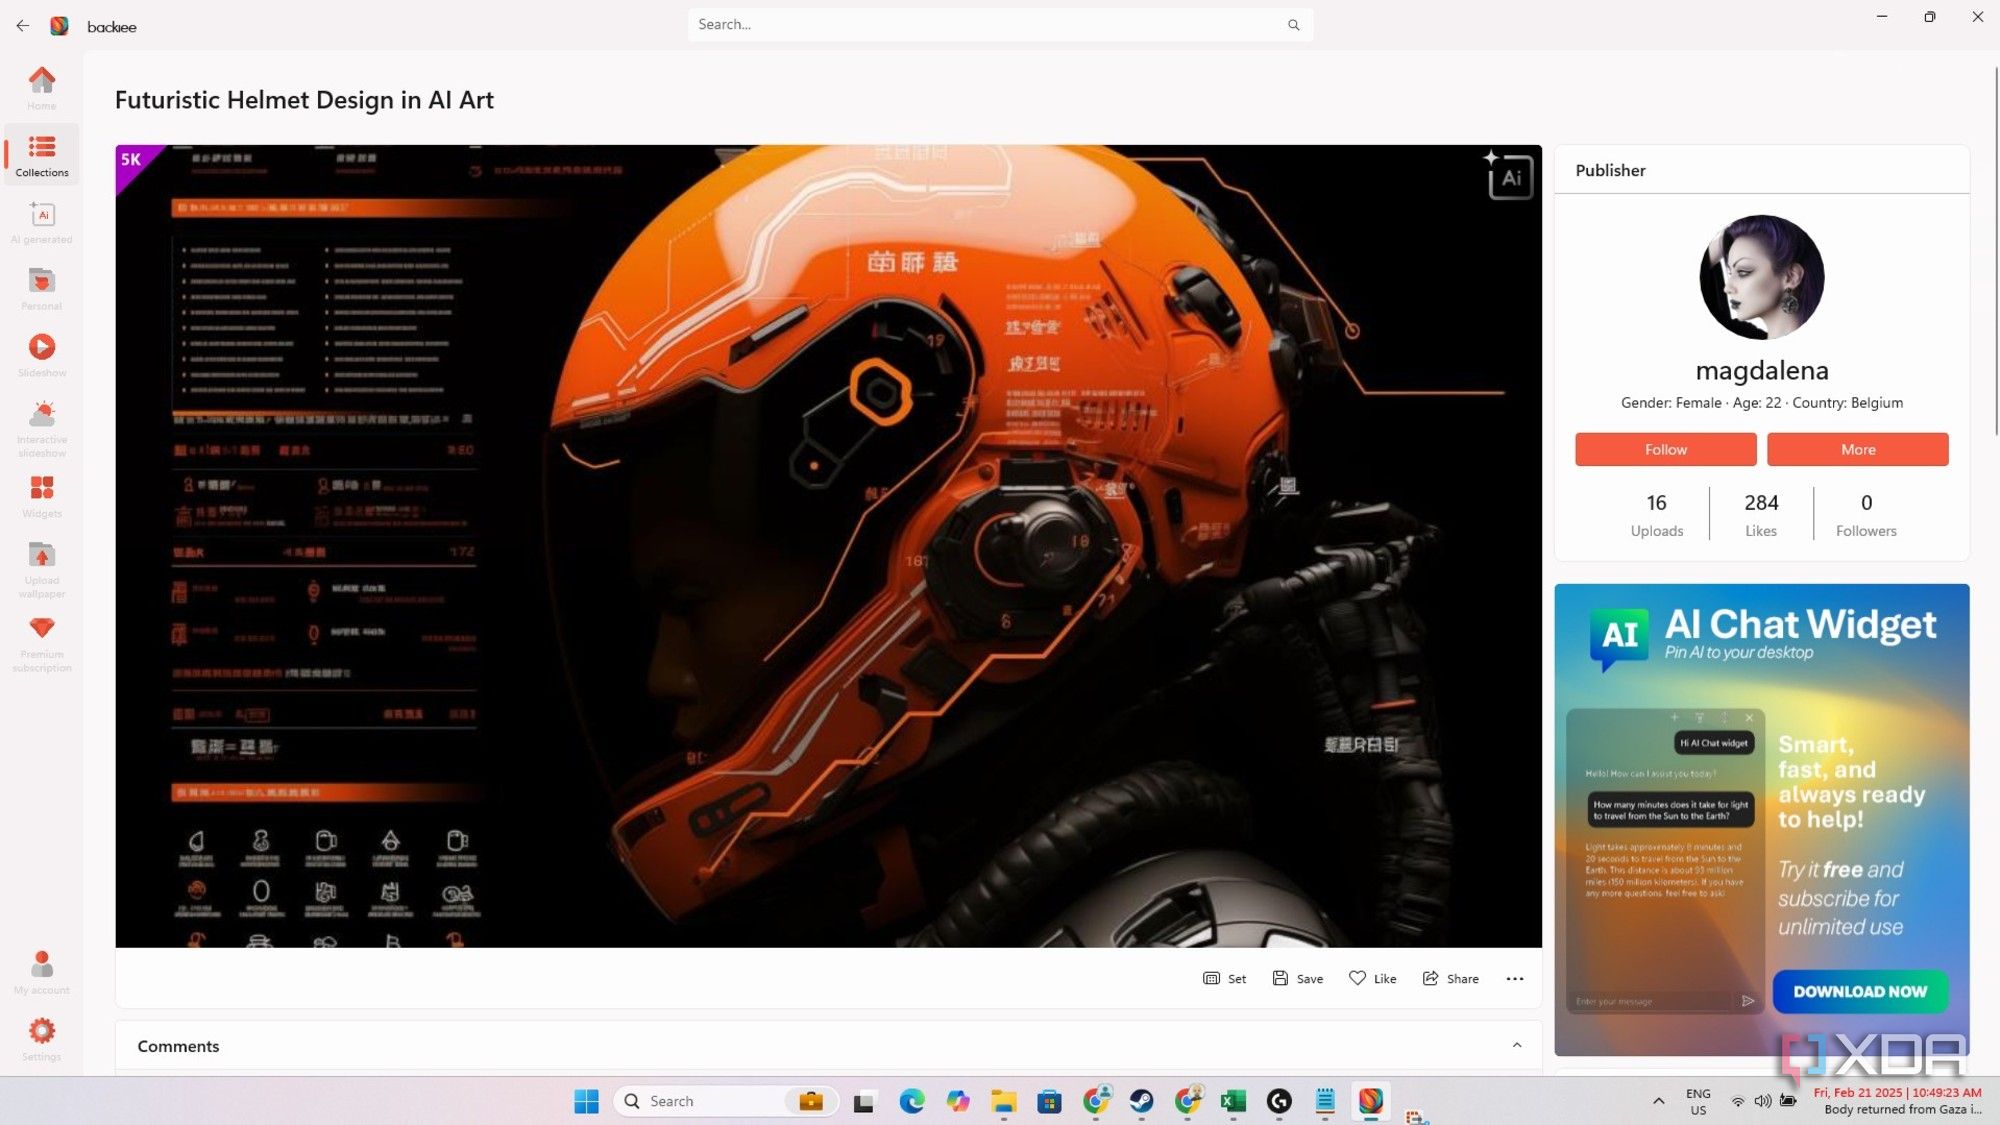Click the More button under magdalena
The image size is (2000, 1125).
pos(1857,449)
